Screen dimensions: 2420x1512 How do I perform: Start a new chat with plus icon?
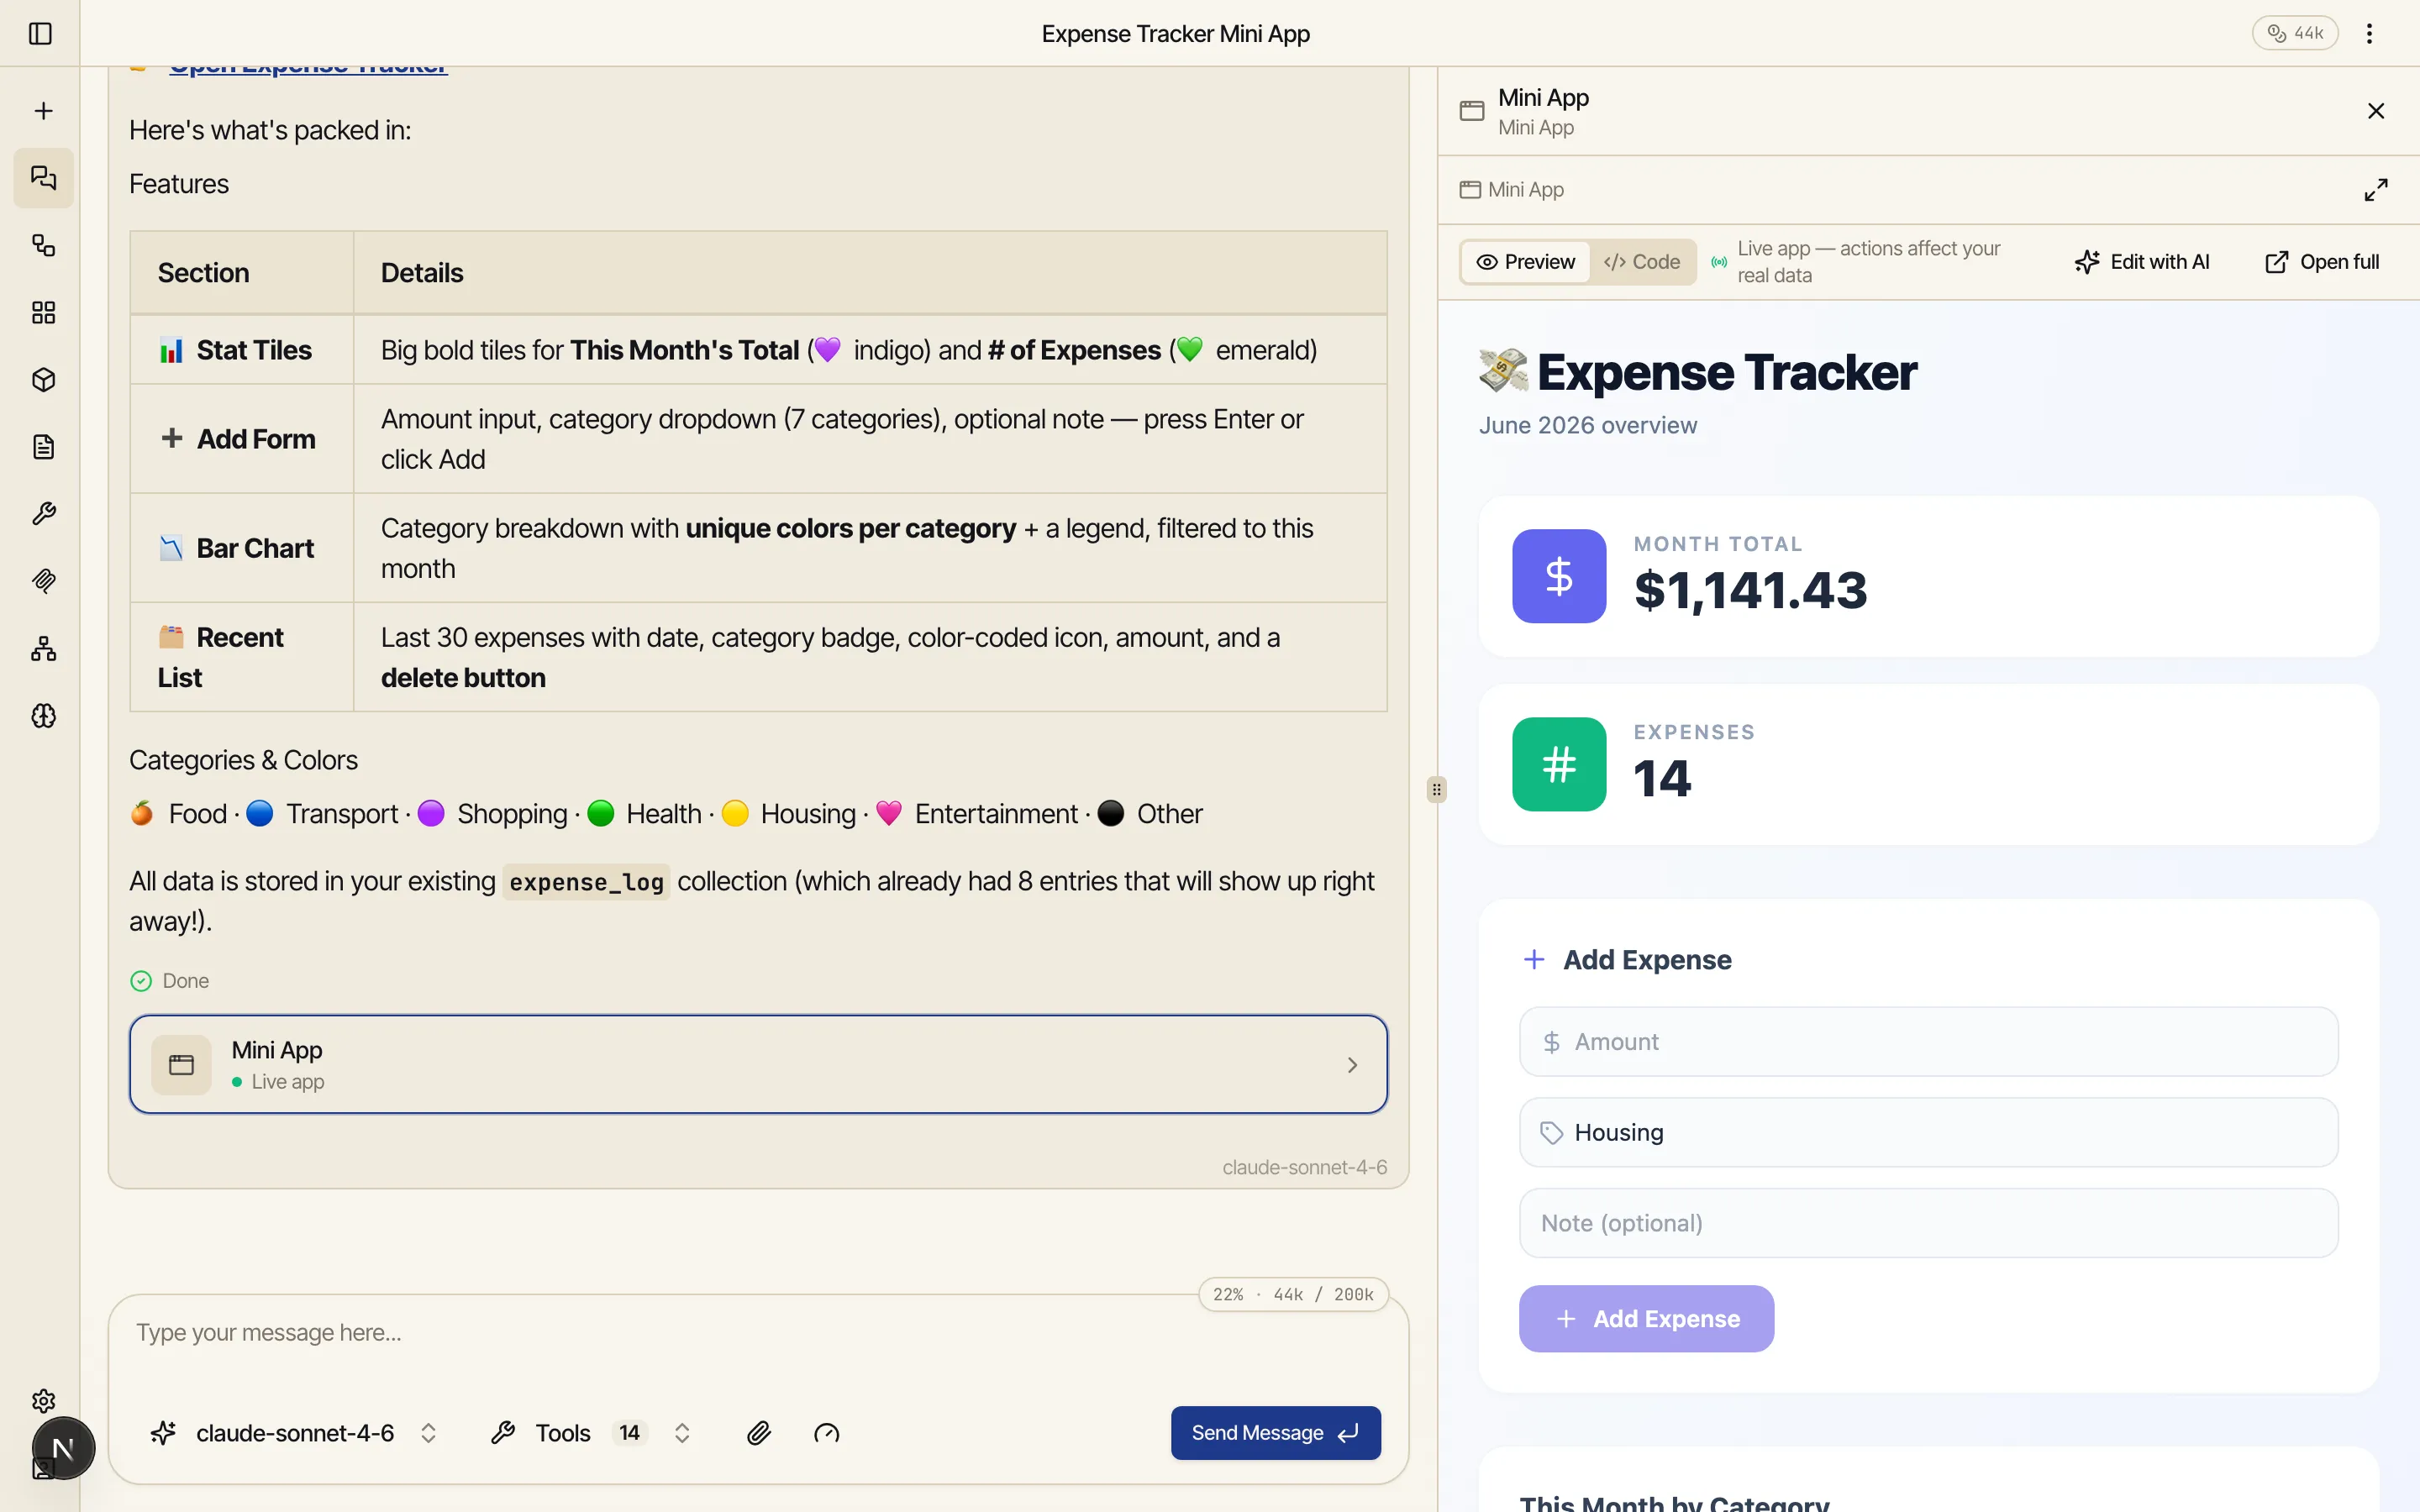(x=43, y=111)
